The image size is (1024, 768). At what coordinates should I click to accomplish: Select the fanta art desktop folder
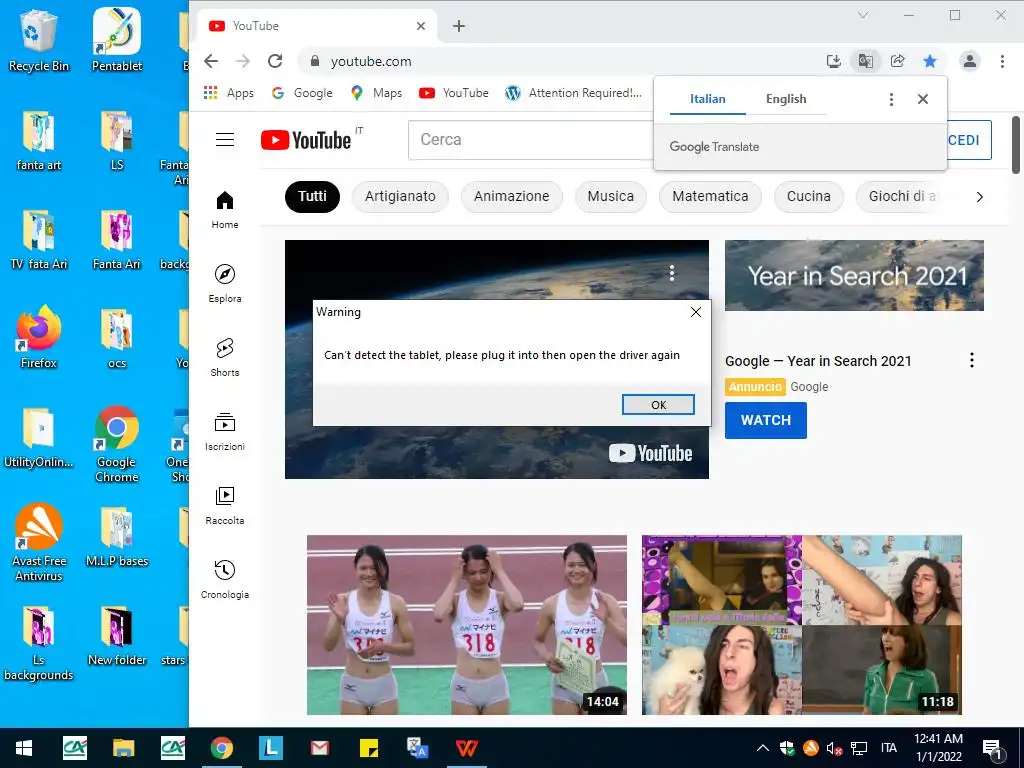click(x=39, y=140)
